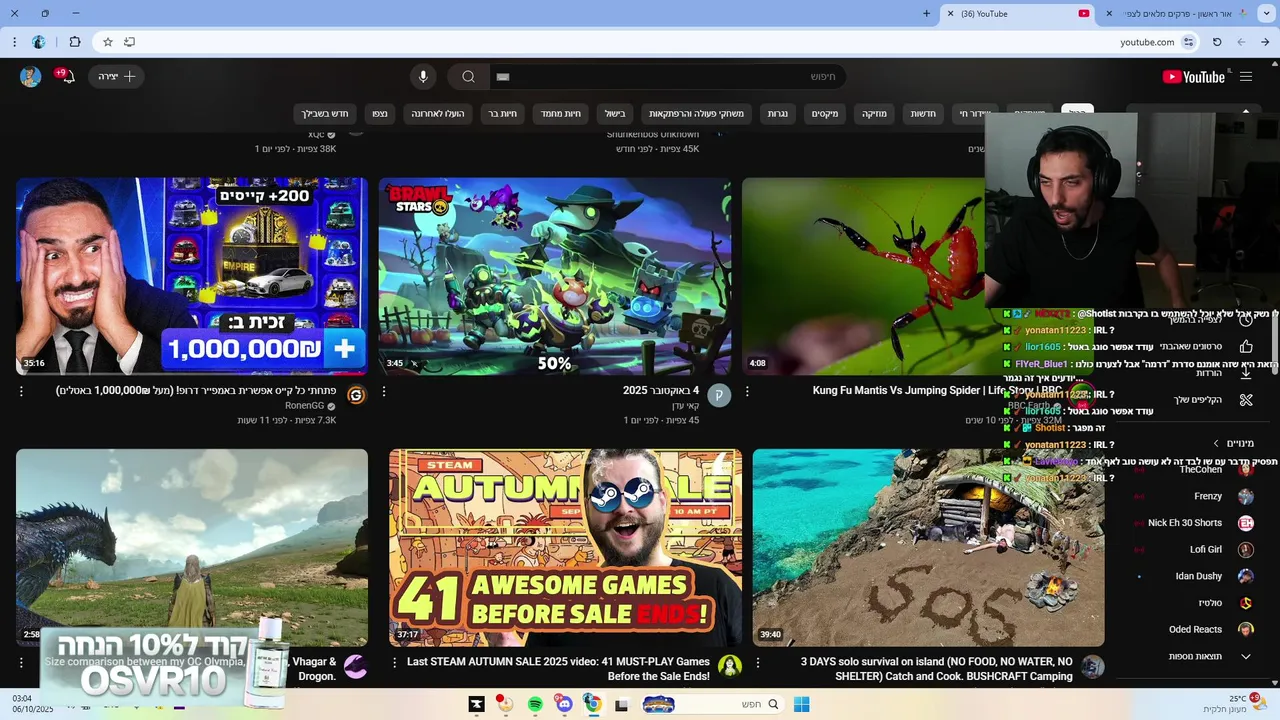
Task: Open a new Chrome tab
Action: coord(926,14)
